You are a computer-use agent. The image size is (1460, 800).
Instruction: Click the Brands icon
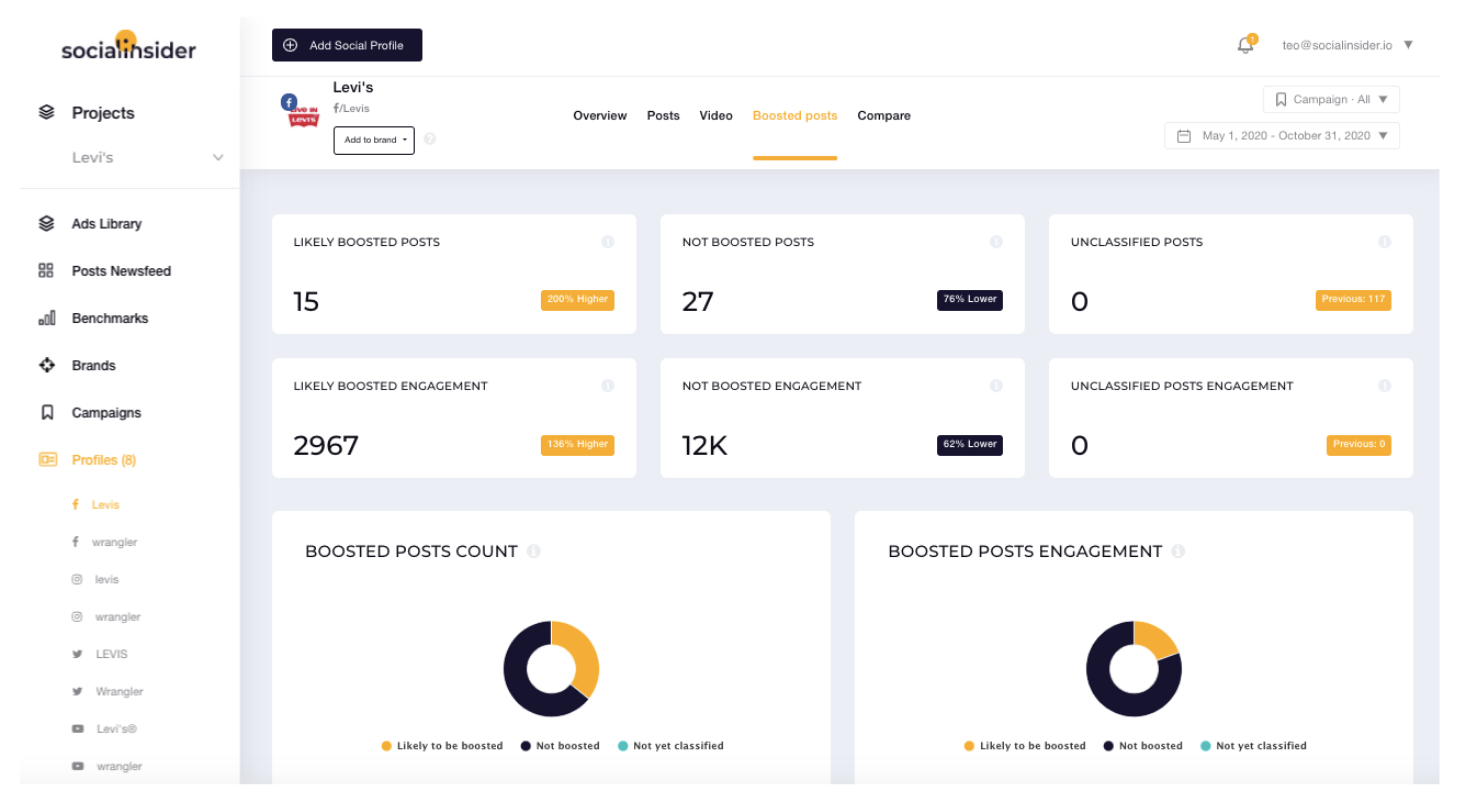[x=46, y=365]
